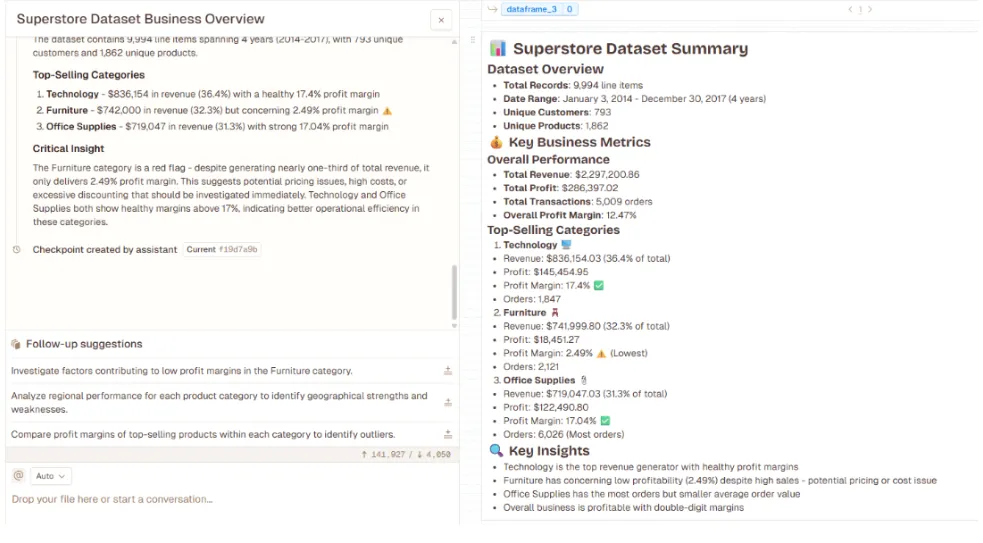Insert the compare profit margins suggestion
983x543 pixels.
click(448, 435)
